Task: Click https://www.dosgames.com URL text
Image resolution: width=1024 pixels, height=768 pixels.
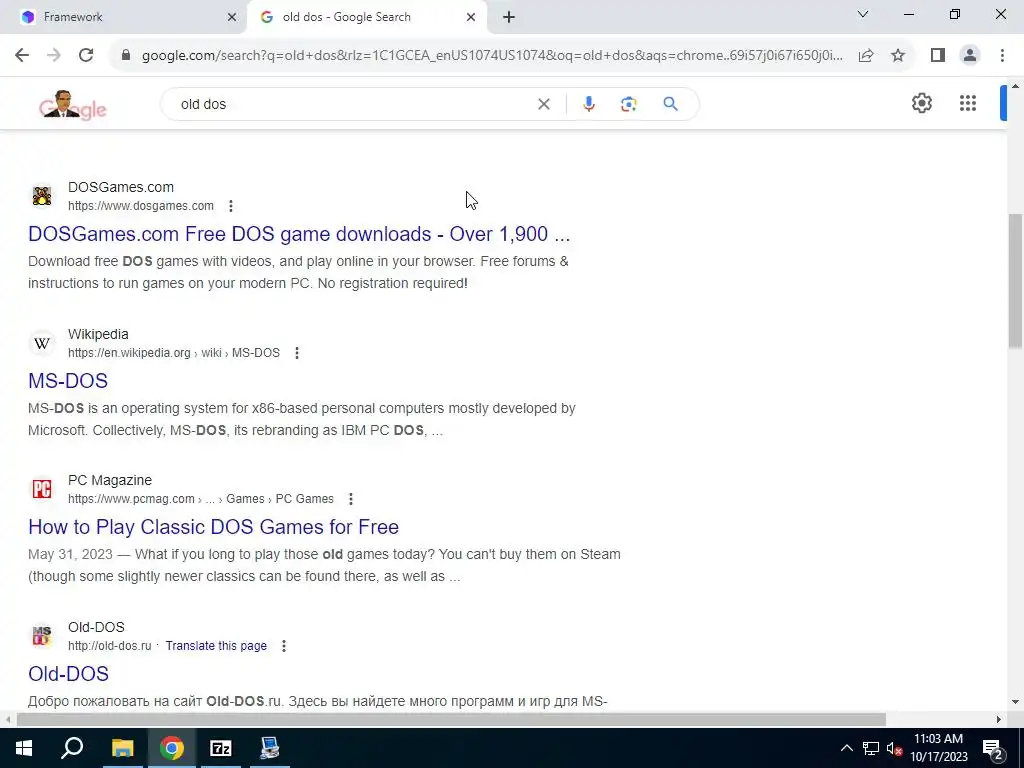Action: (140, 206)
